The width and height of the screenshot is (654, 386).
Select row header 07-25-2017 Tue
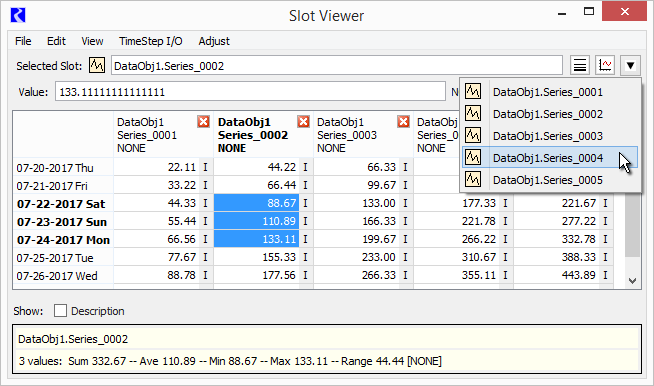tap(63, 258)
